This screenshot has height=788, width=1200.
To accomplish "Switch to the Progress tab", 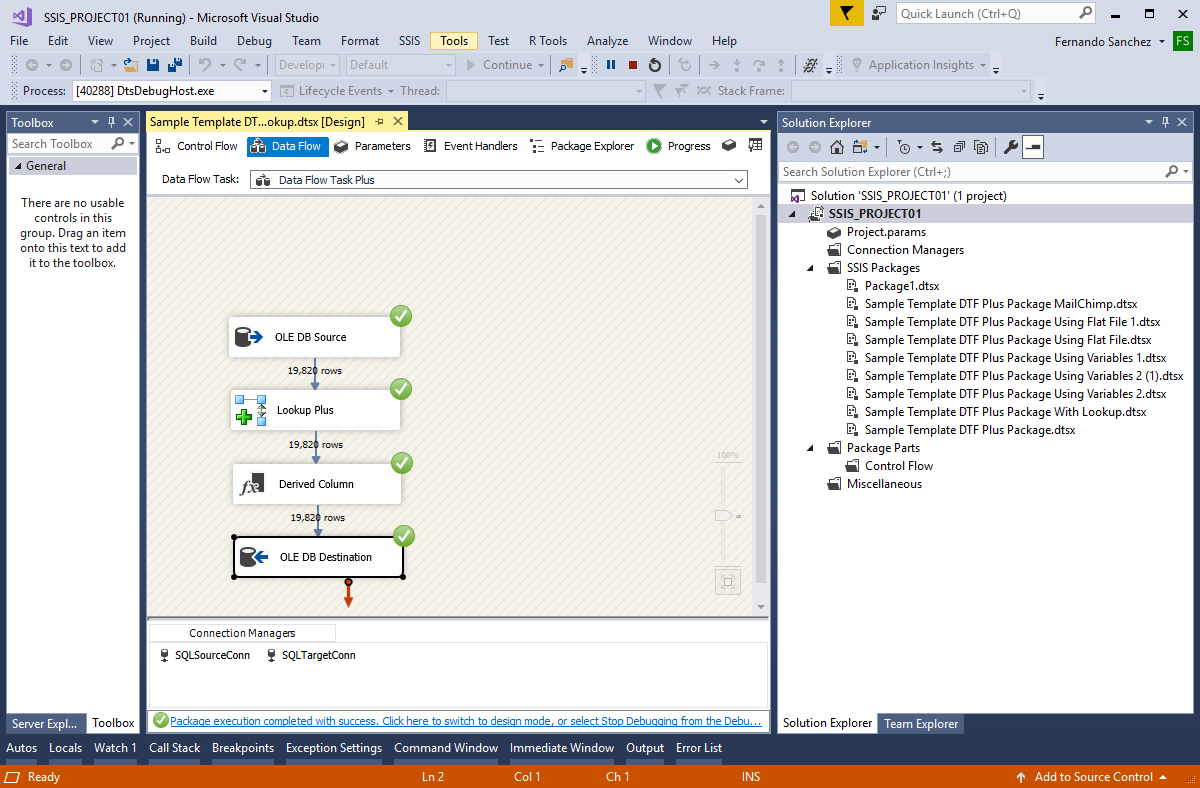I will point(678,146).
